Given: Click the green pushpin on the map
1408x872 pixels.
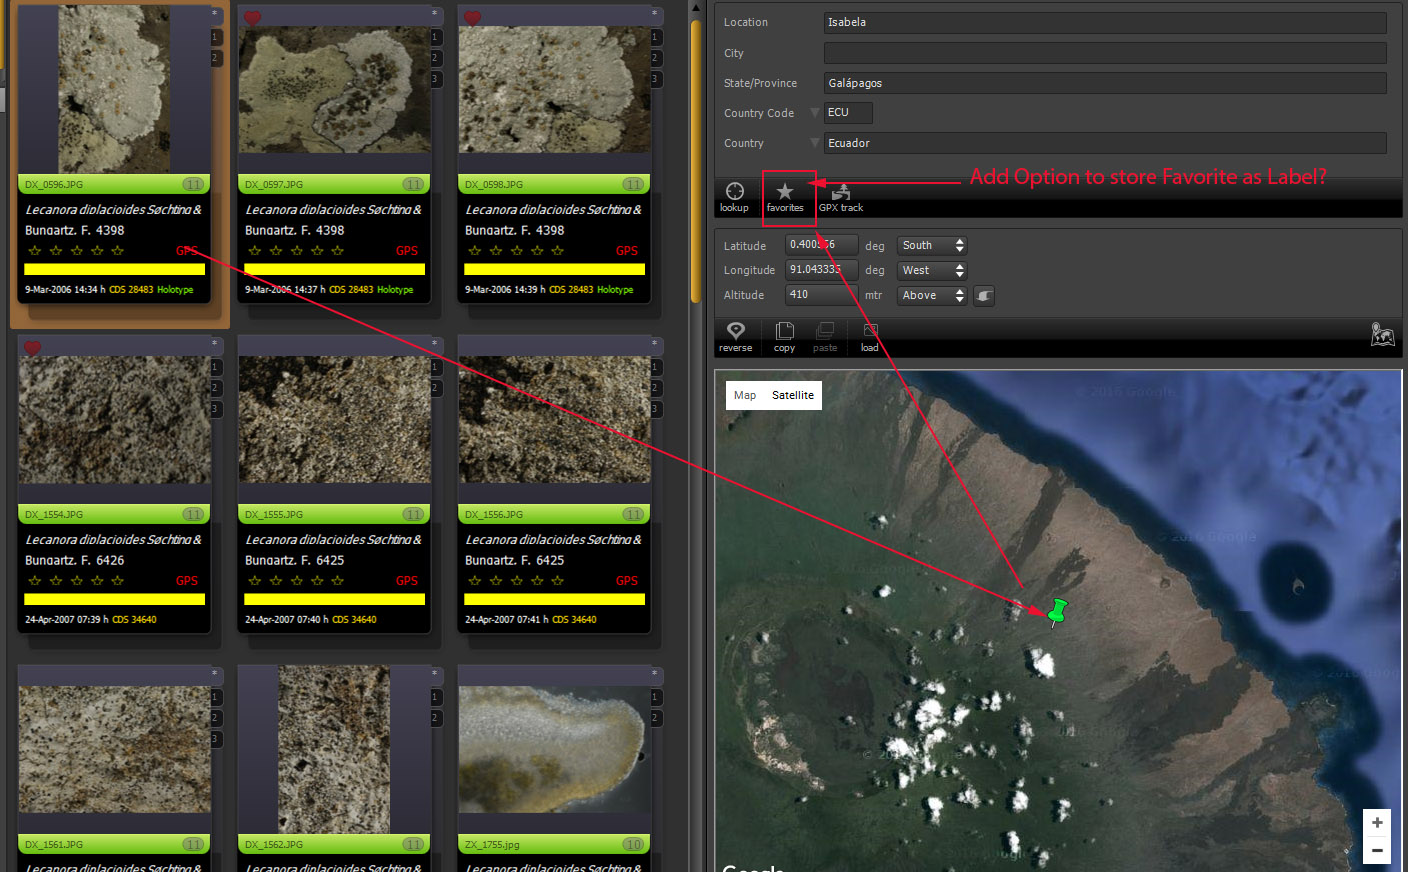Looking at the screenshot, I should click(1057, 611).
